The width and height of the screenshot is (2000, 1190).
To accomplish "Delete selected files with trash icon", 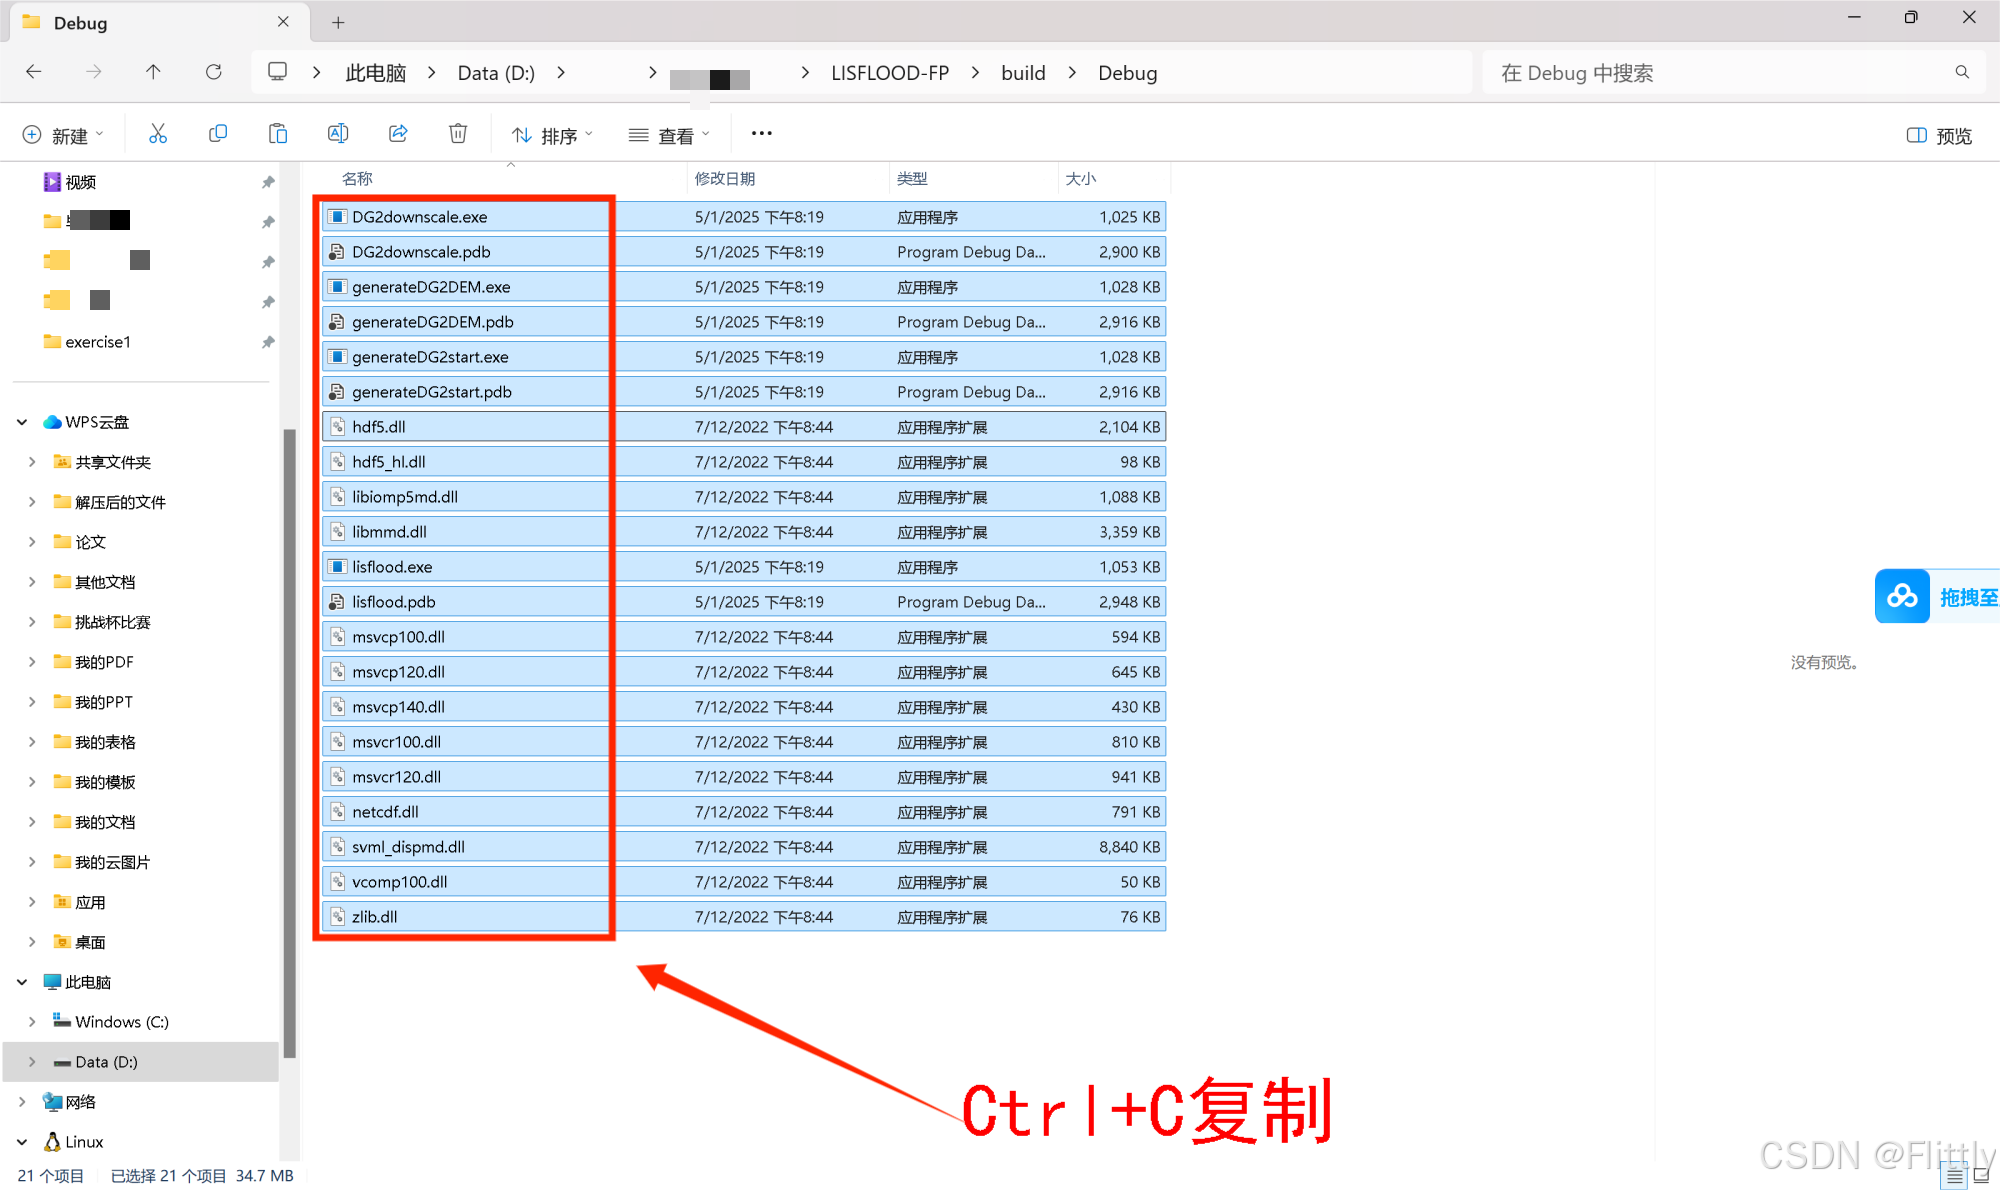I will tap(458, 133).
